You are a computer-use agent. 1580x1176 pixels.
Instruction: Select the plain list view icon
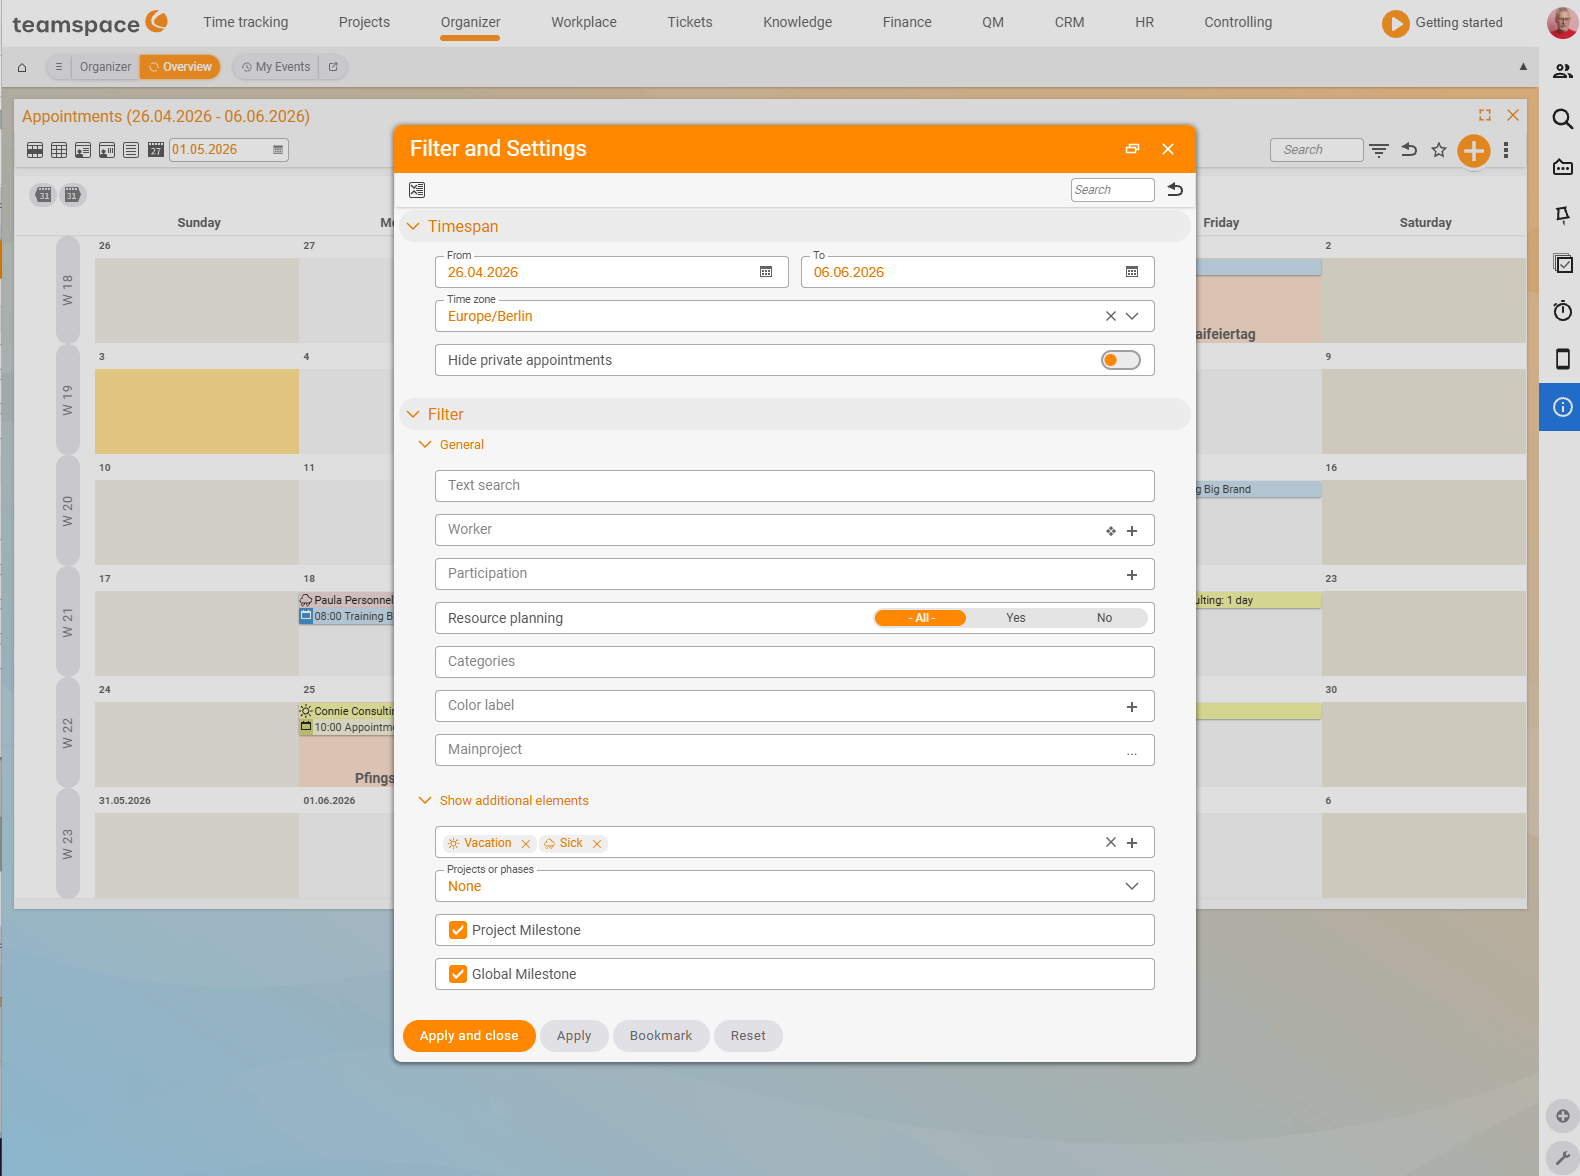[x=131, y=150]
